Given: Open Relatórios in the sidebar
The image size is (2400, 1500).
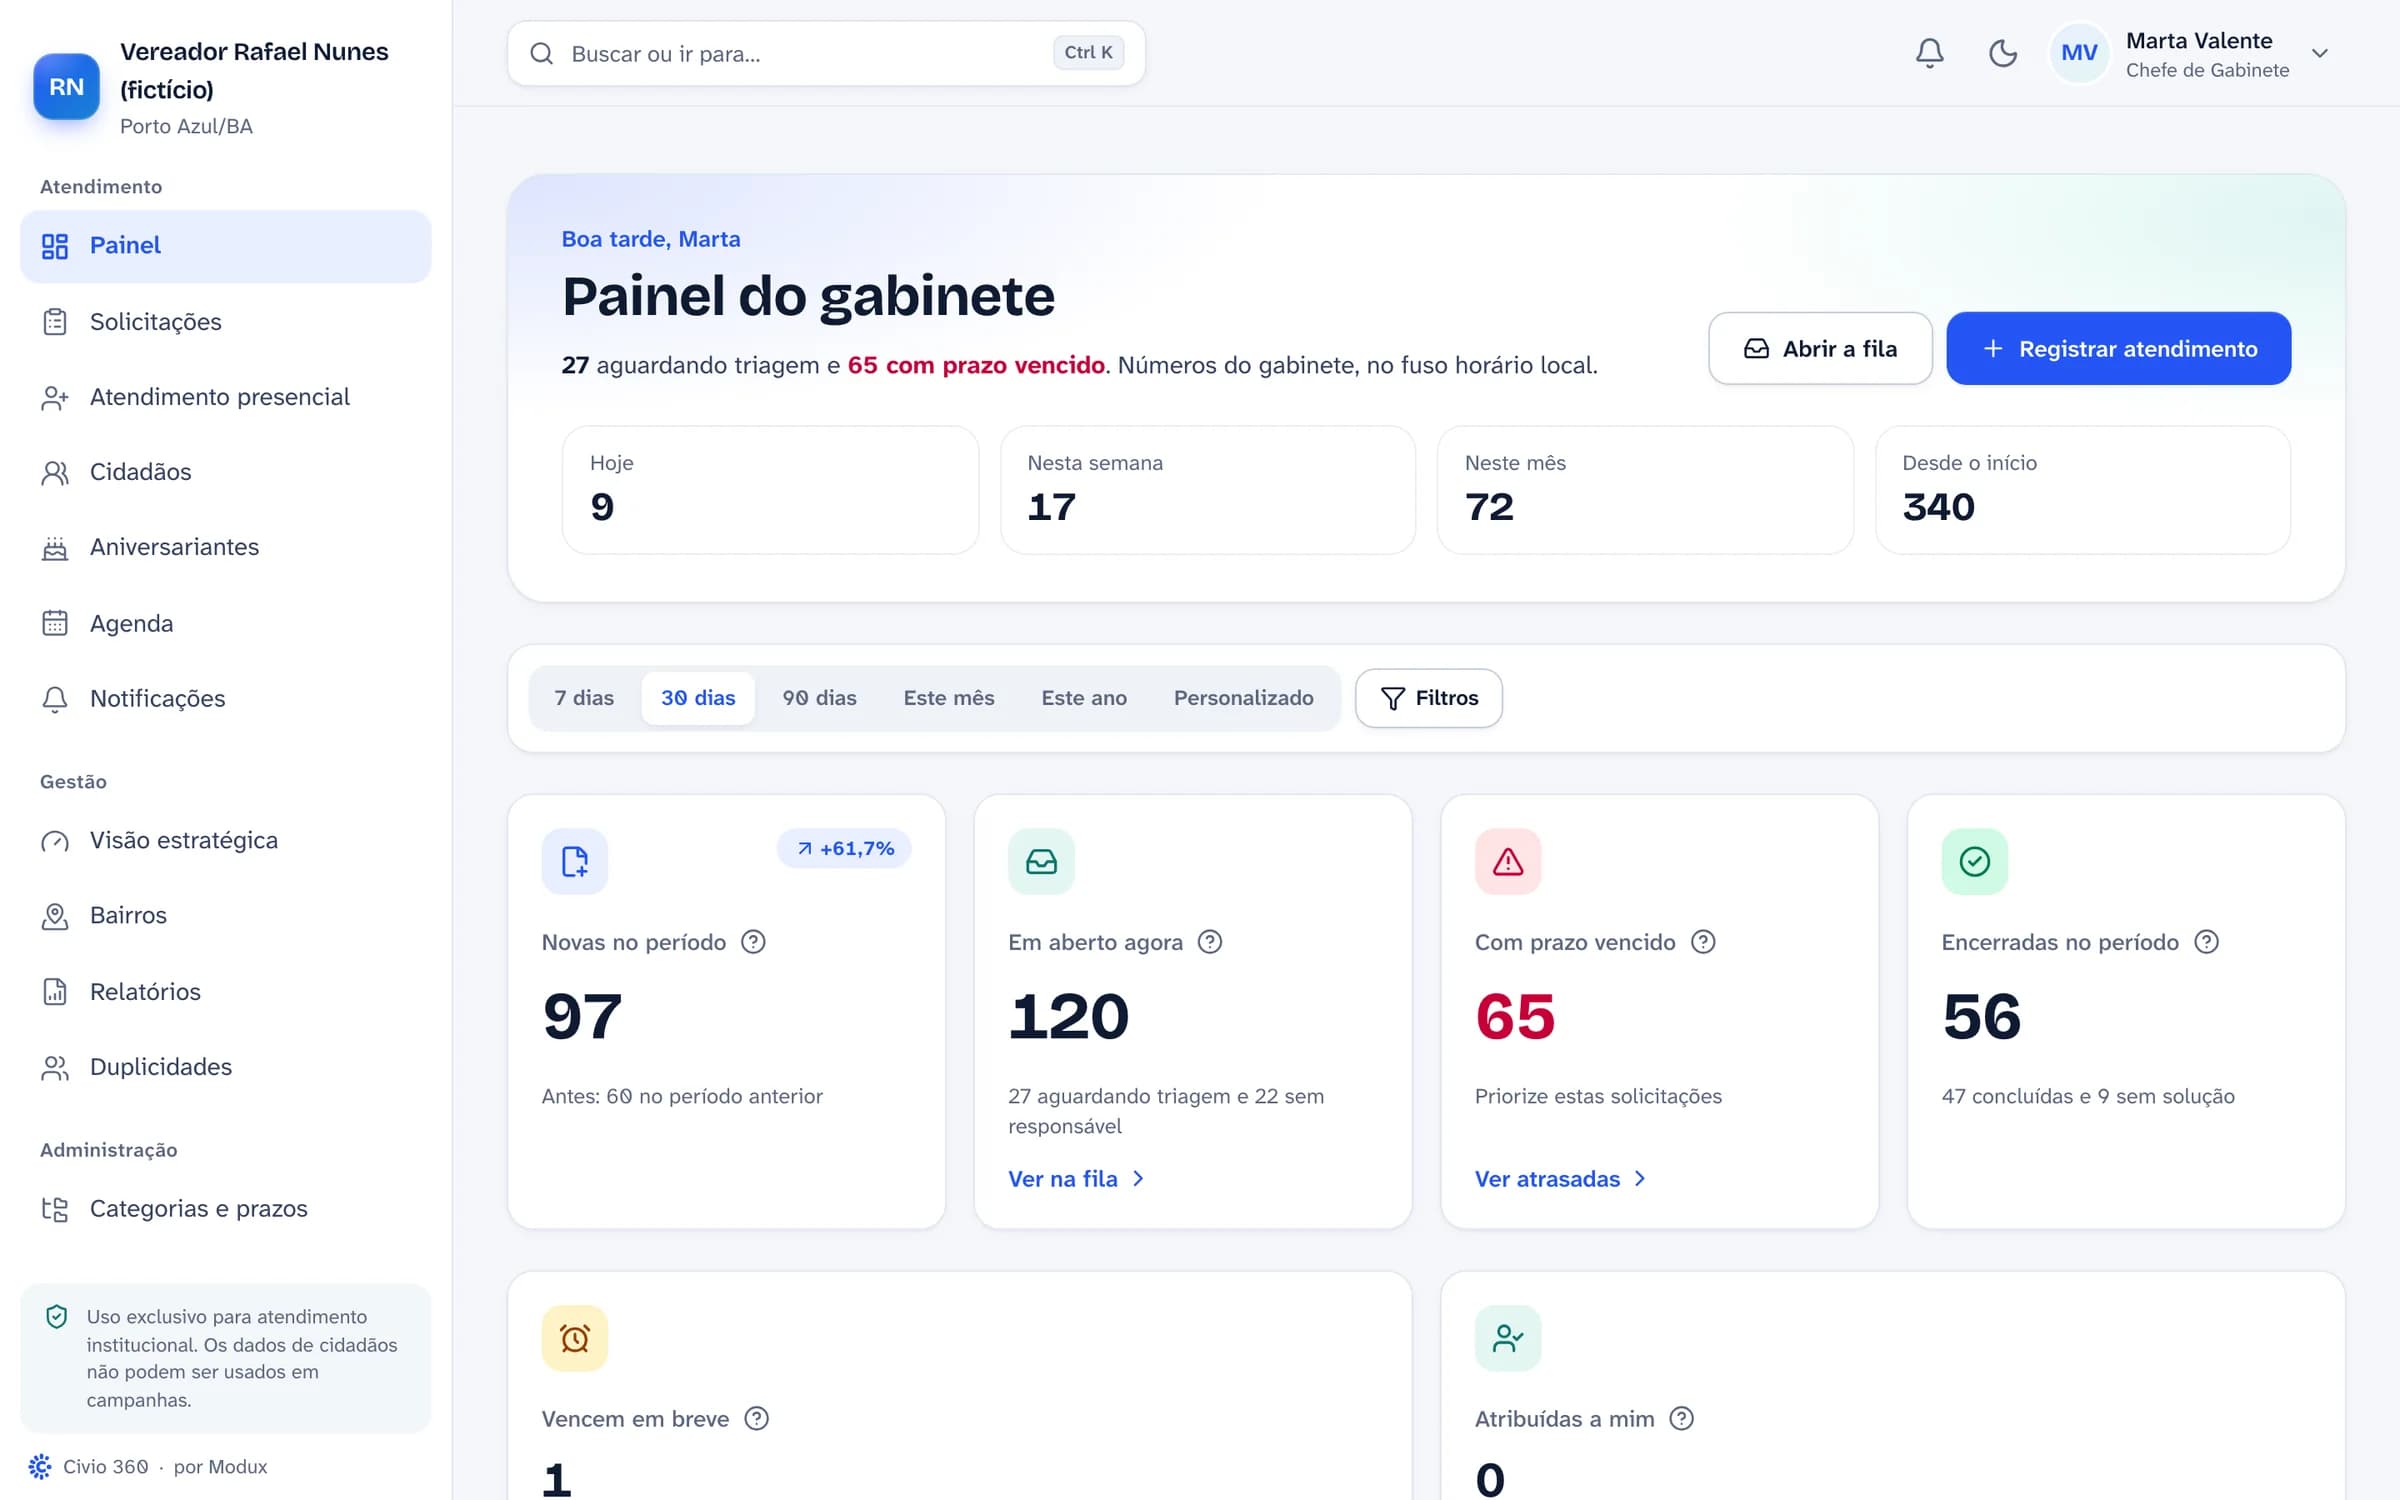Looking at the screenshot, I should [x=225, y=991].
